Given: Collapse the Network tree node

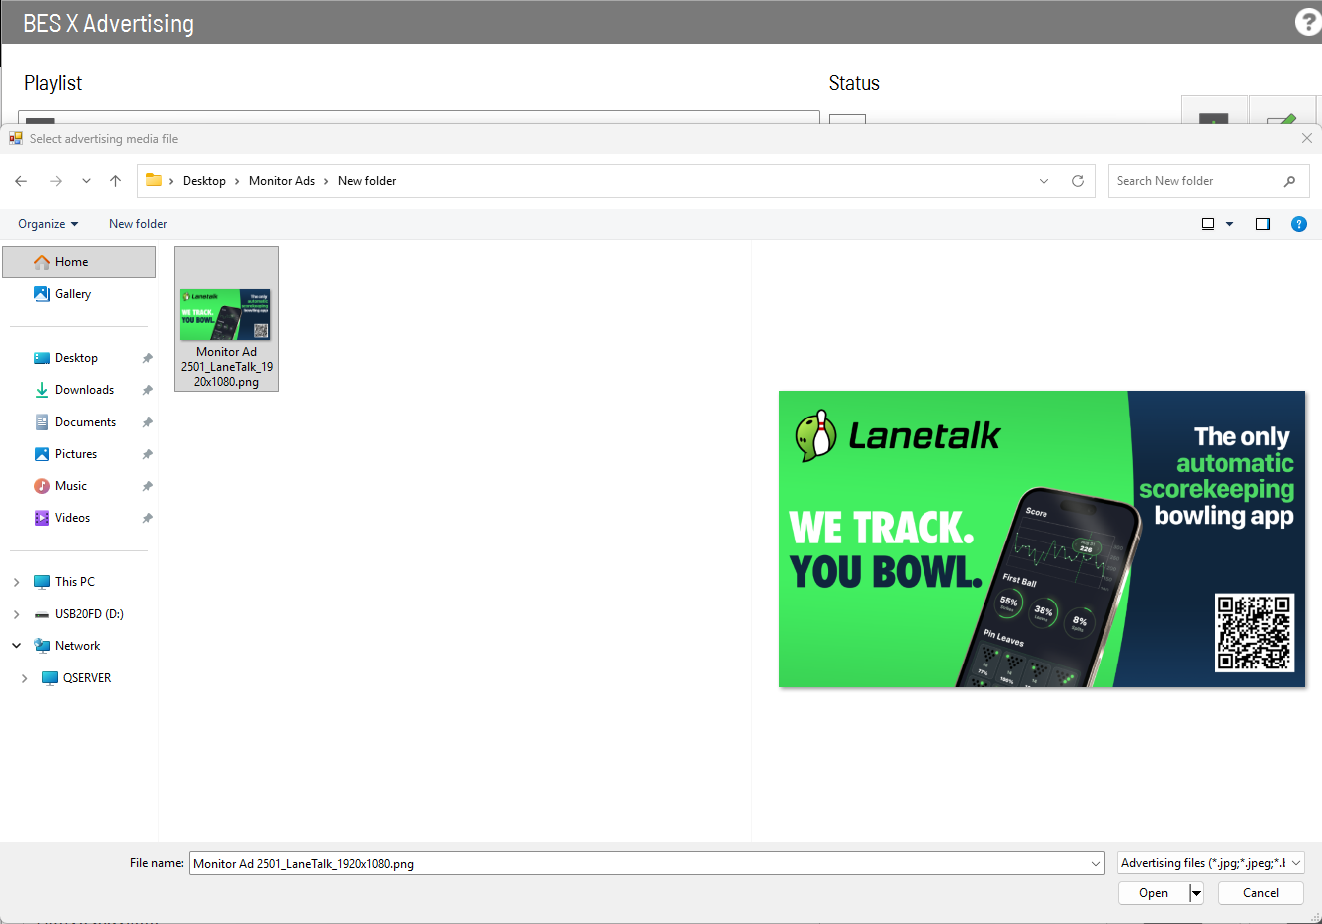Looking at the screenshot, I should click(x=17, y=646).
